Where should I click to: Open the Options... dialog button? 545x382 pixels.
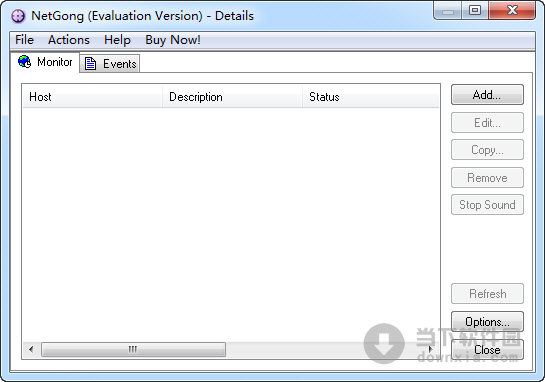pos(487,322)
